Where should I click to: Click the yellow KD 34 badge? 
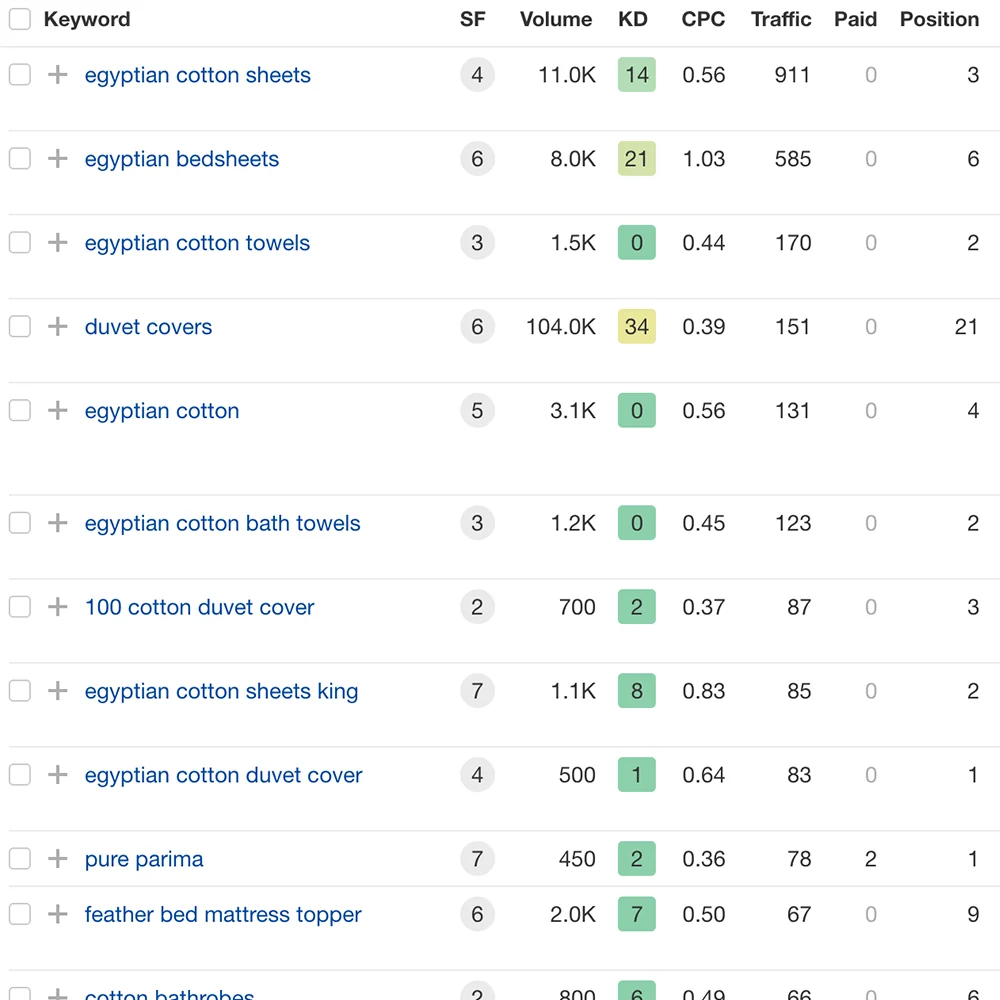pos(637,327)
